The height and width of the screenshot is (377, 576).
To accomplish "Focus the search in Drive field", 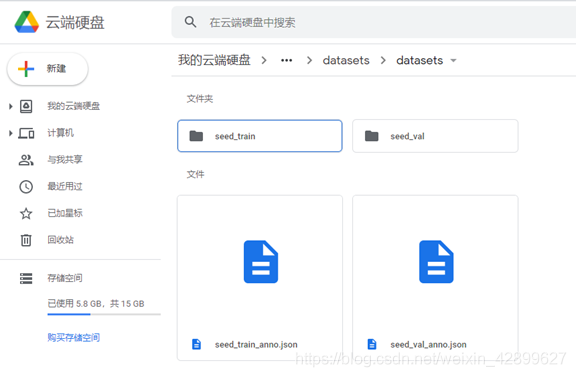I will tap(374, 22).
